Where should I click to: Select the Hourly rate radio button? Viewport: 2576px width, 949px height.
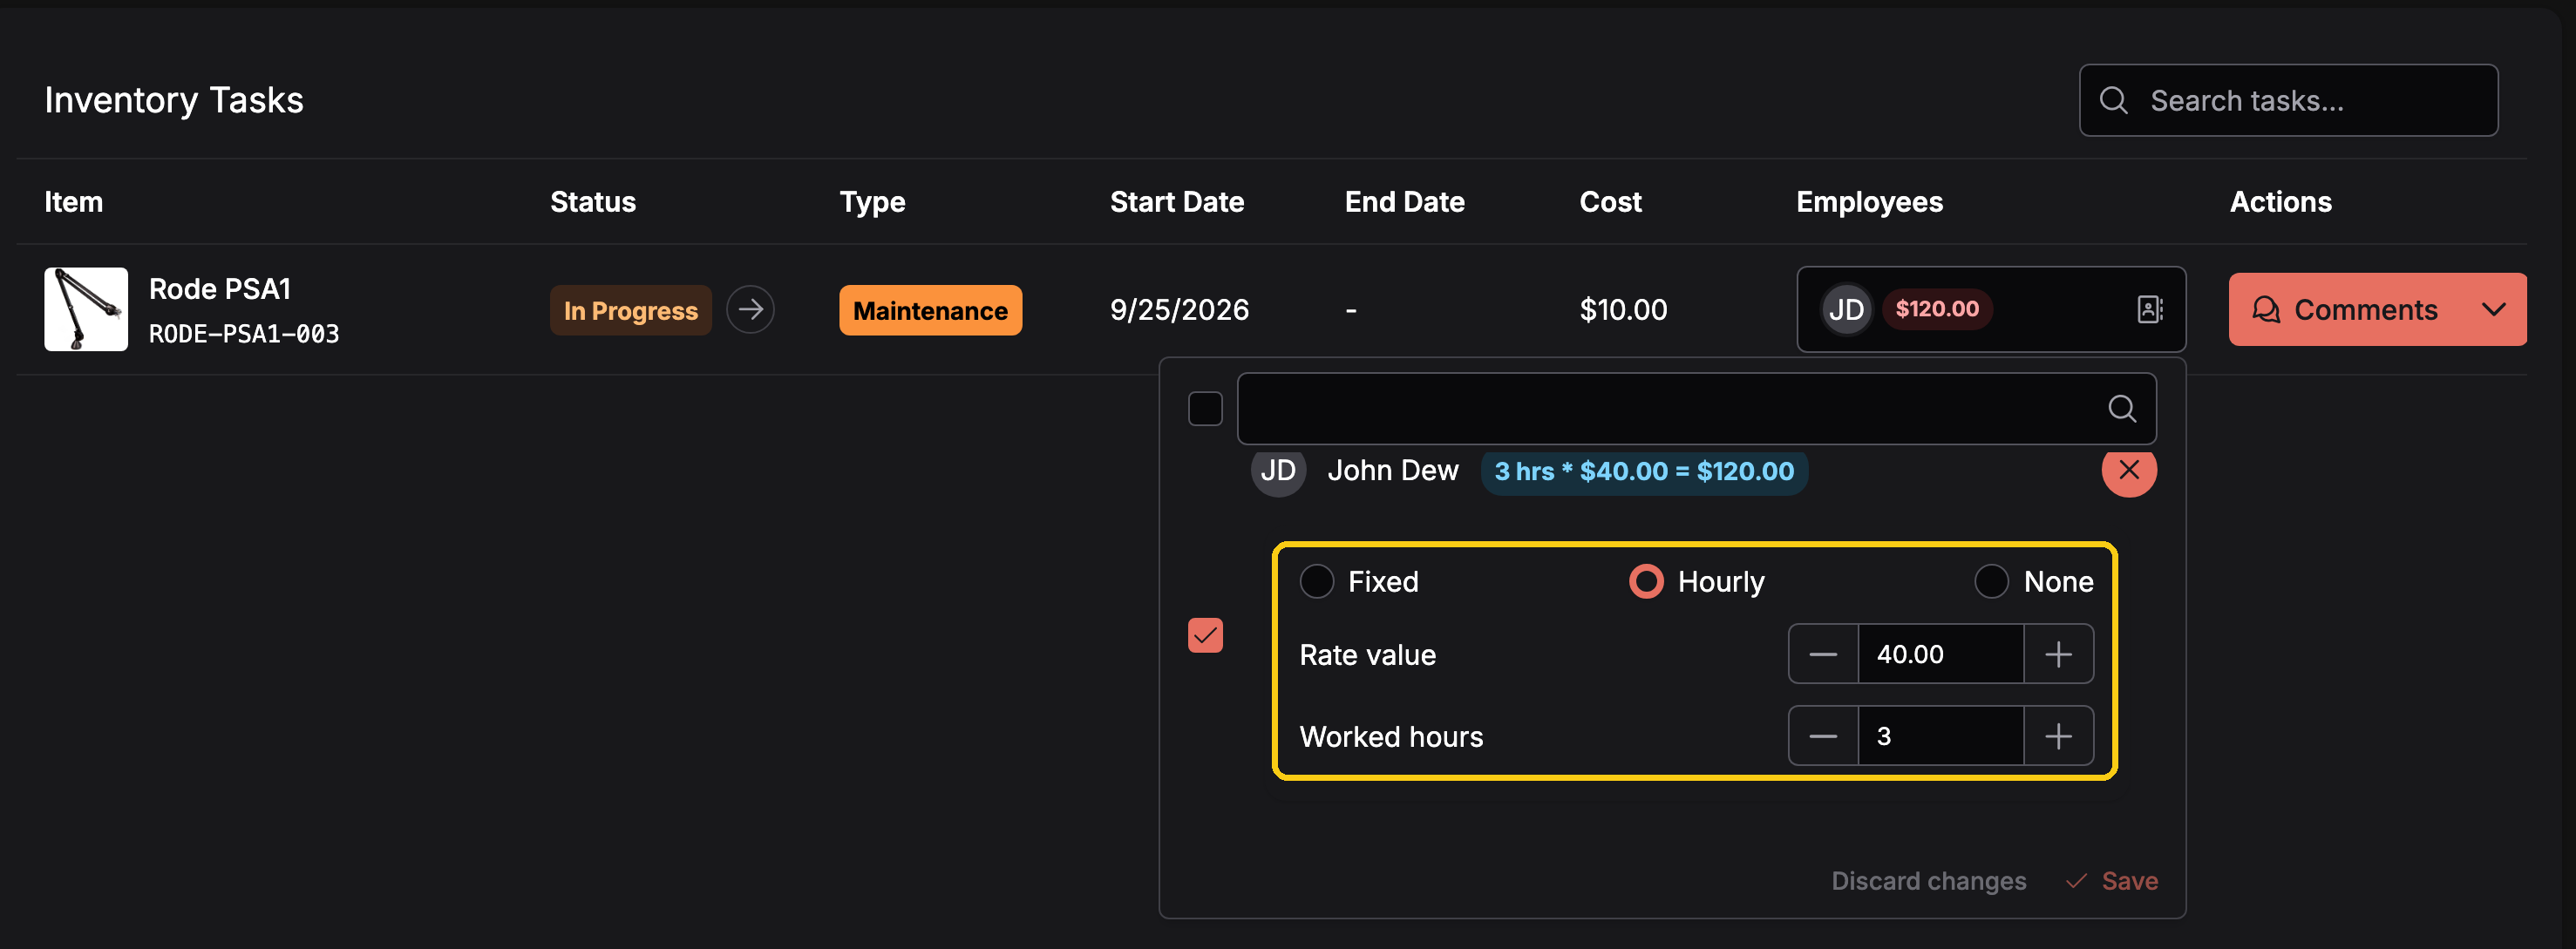coord(1646,581)
